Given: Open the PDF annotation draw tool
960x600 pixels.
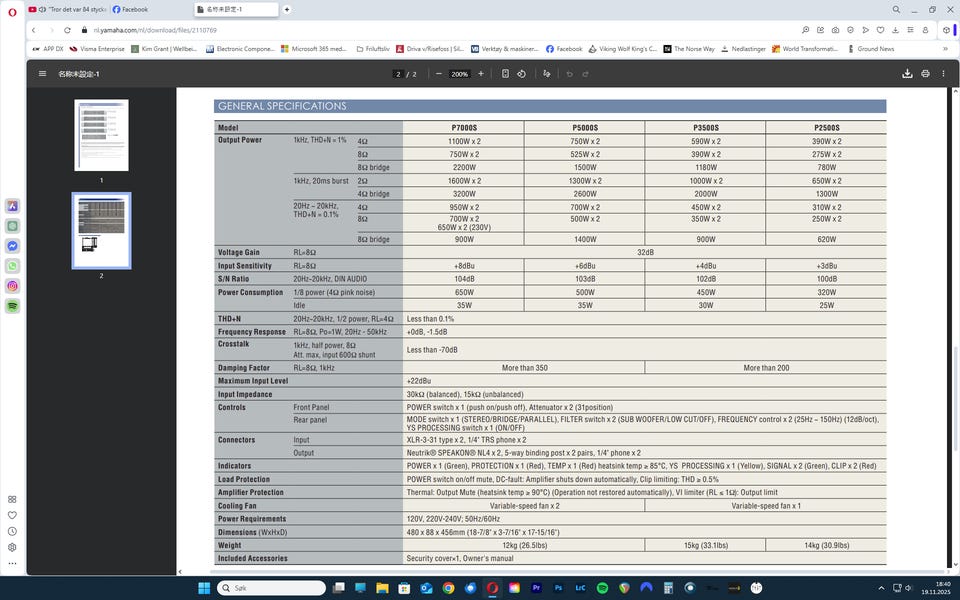Looking at the screenshot, I should [547, 73].
